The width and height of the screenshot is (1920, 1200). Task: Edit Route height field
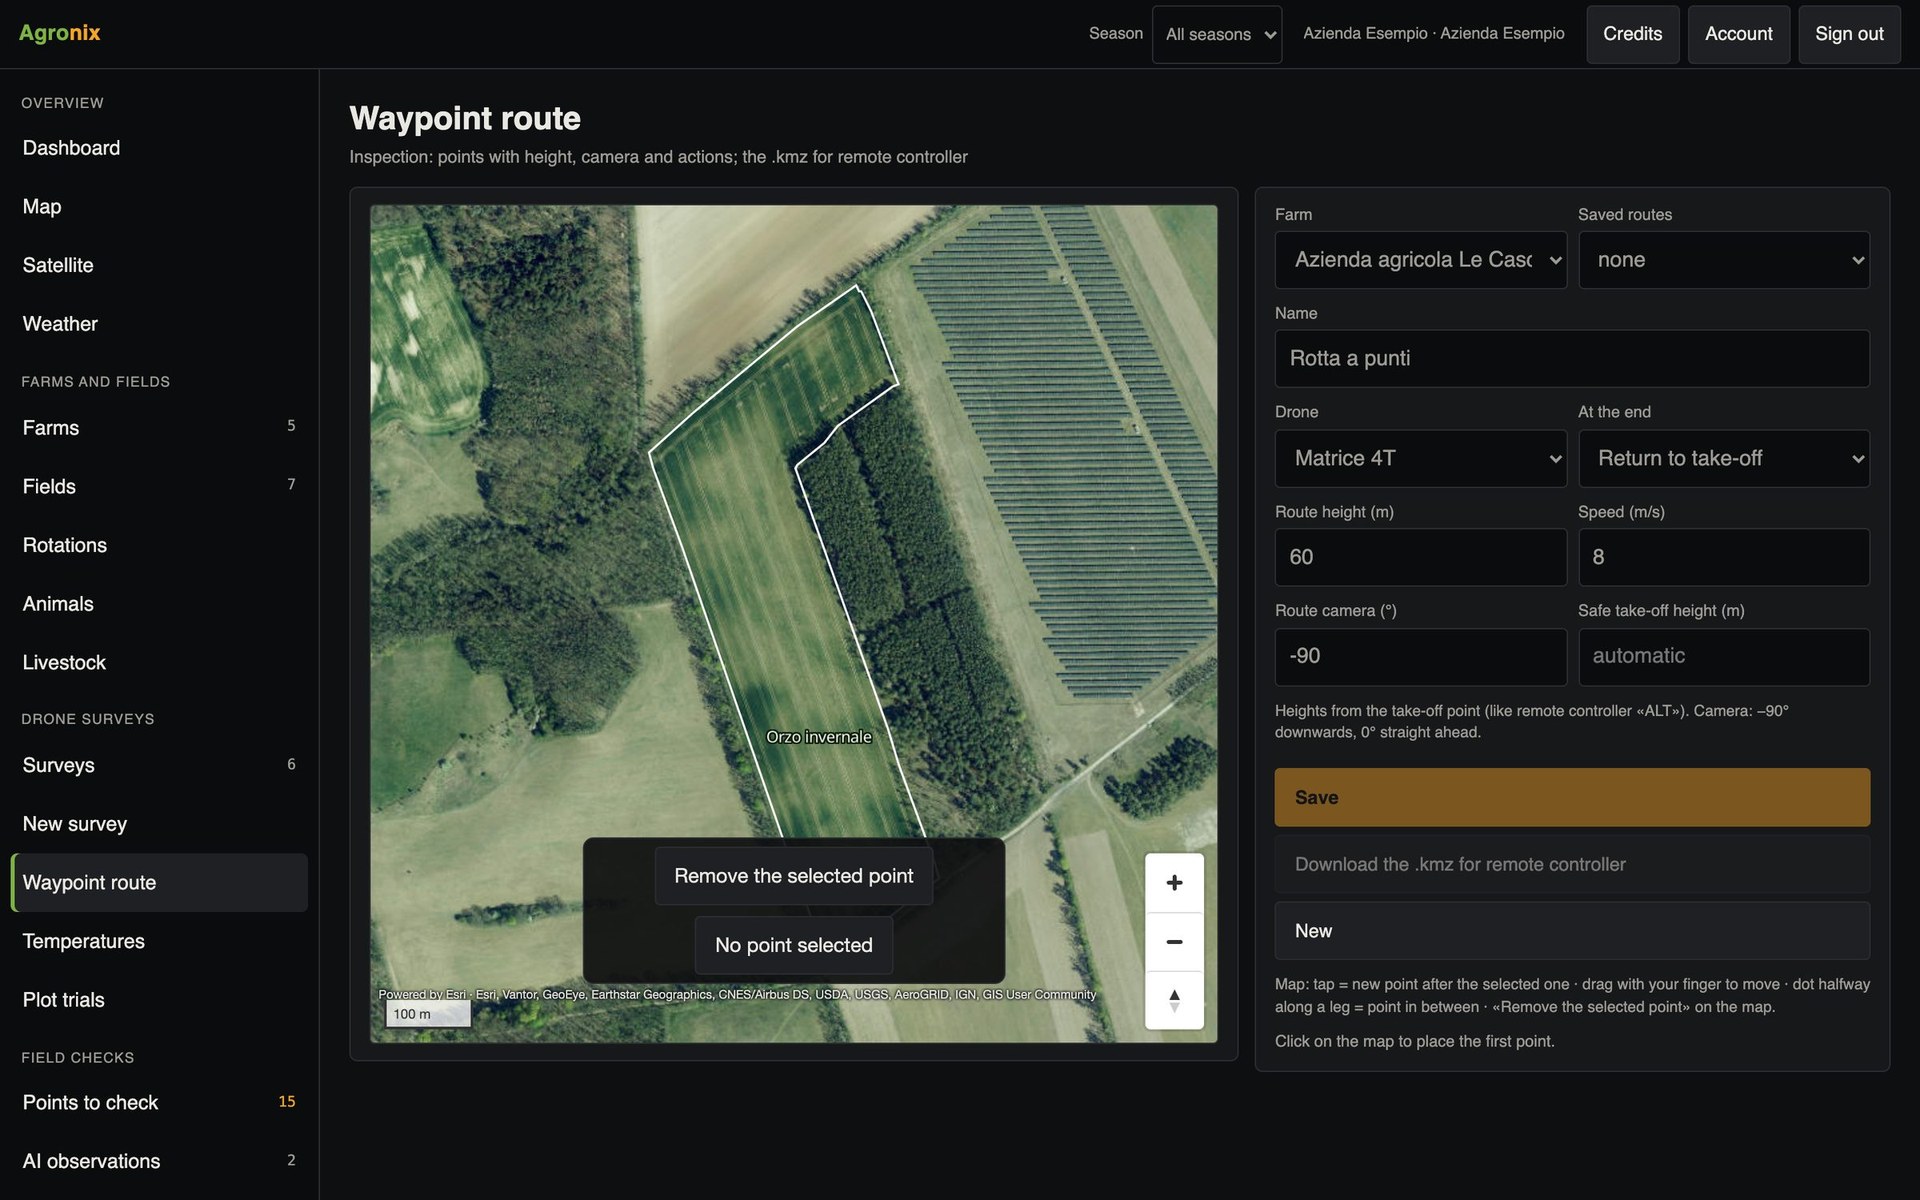(1420, 557)
